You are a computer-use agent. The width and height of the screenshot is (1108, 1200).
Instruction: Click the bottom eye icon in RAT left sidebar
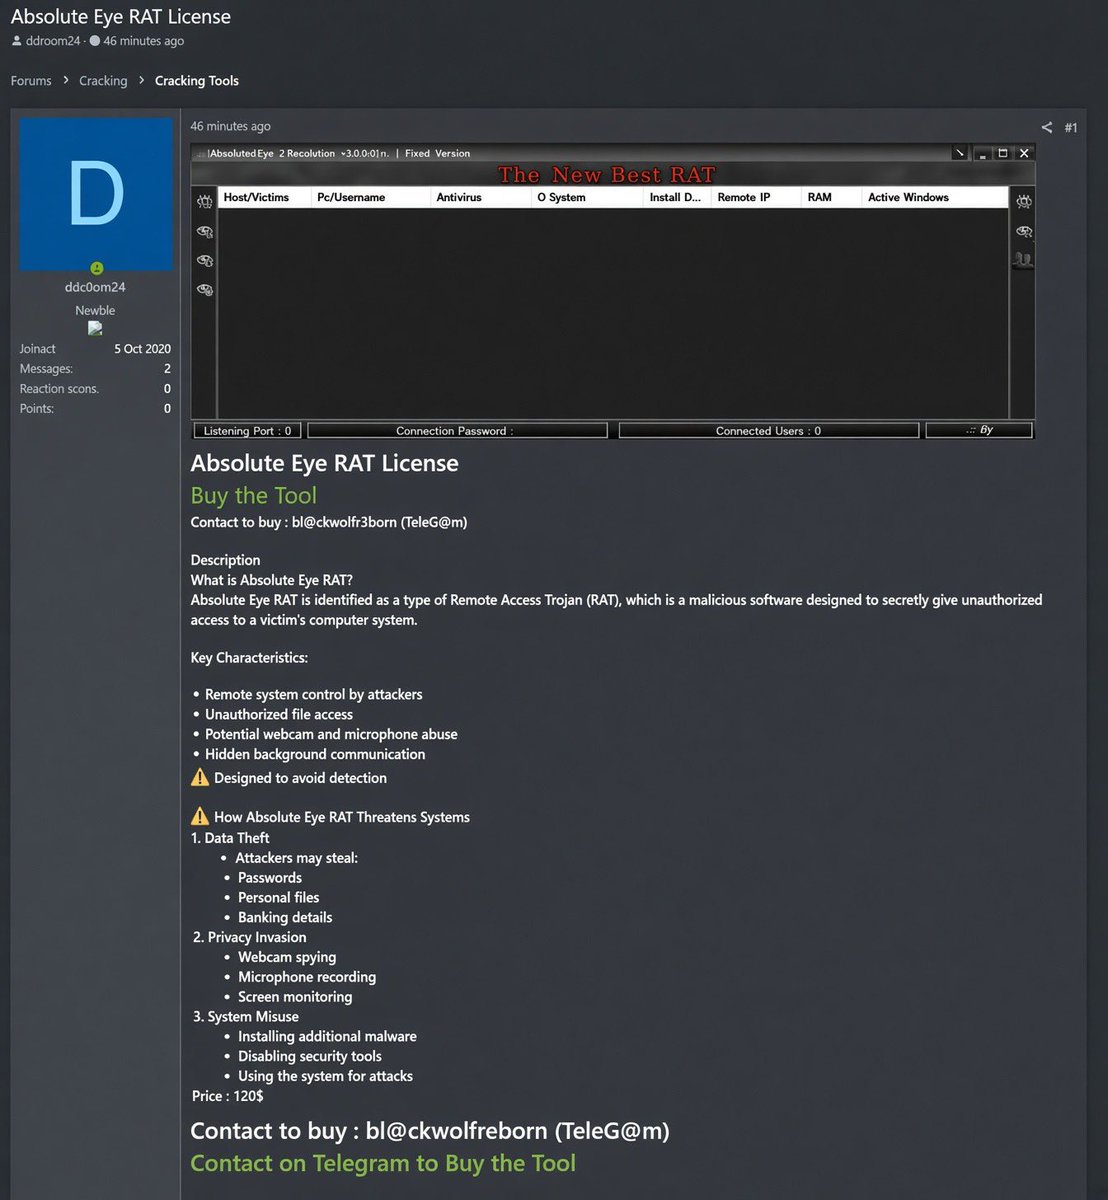pos(205,290)
